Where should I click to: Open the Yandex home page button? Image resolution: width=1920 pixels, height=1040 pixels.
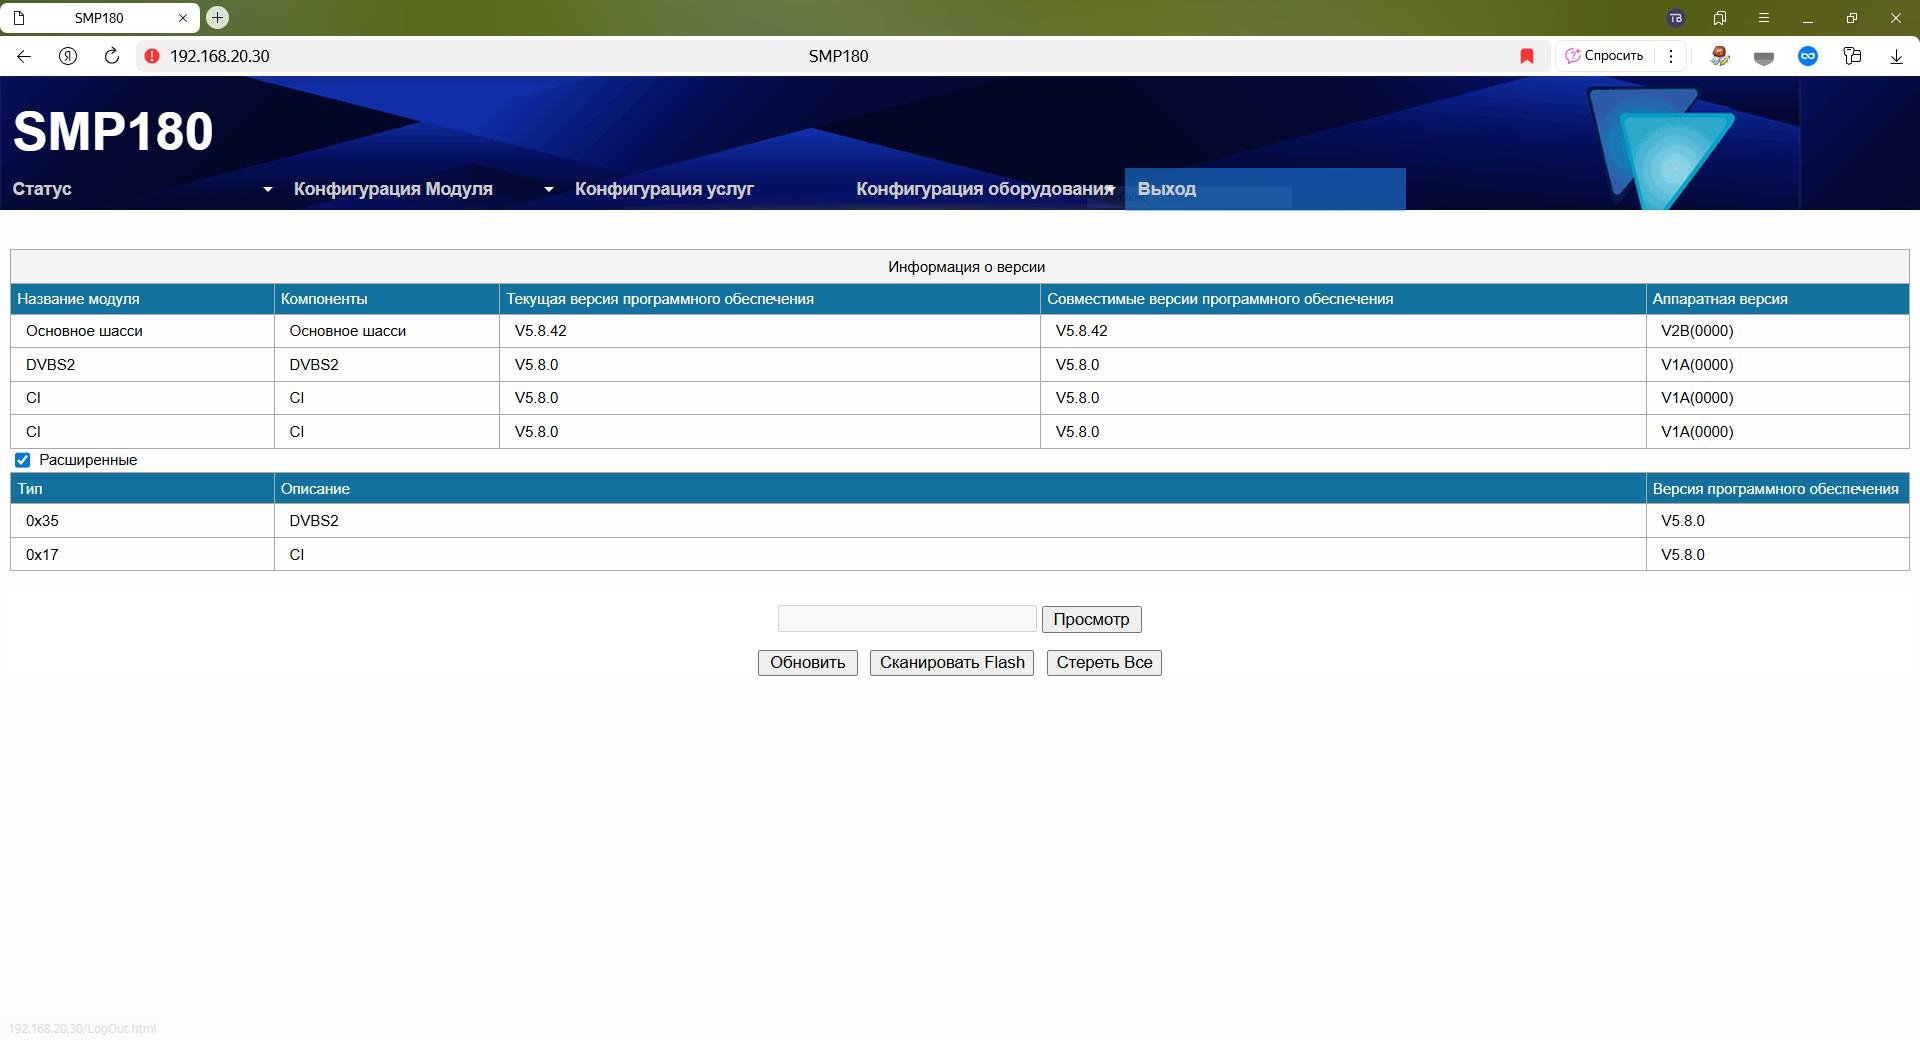coord(68,56)
